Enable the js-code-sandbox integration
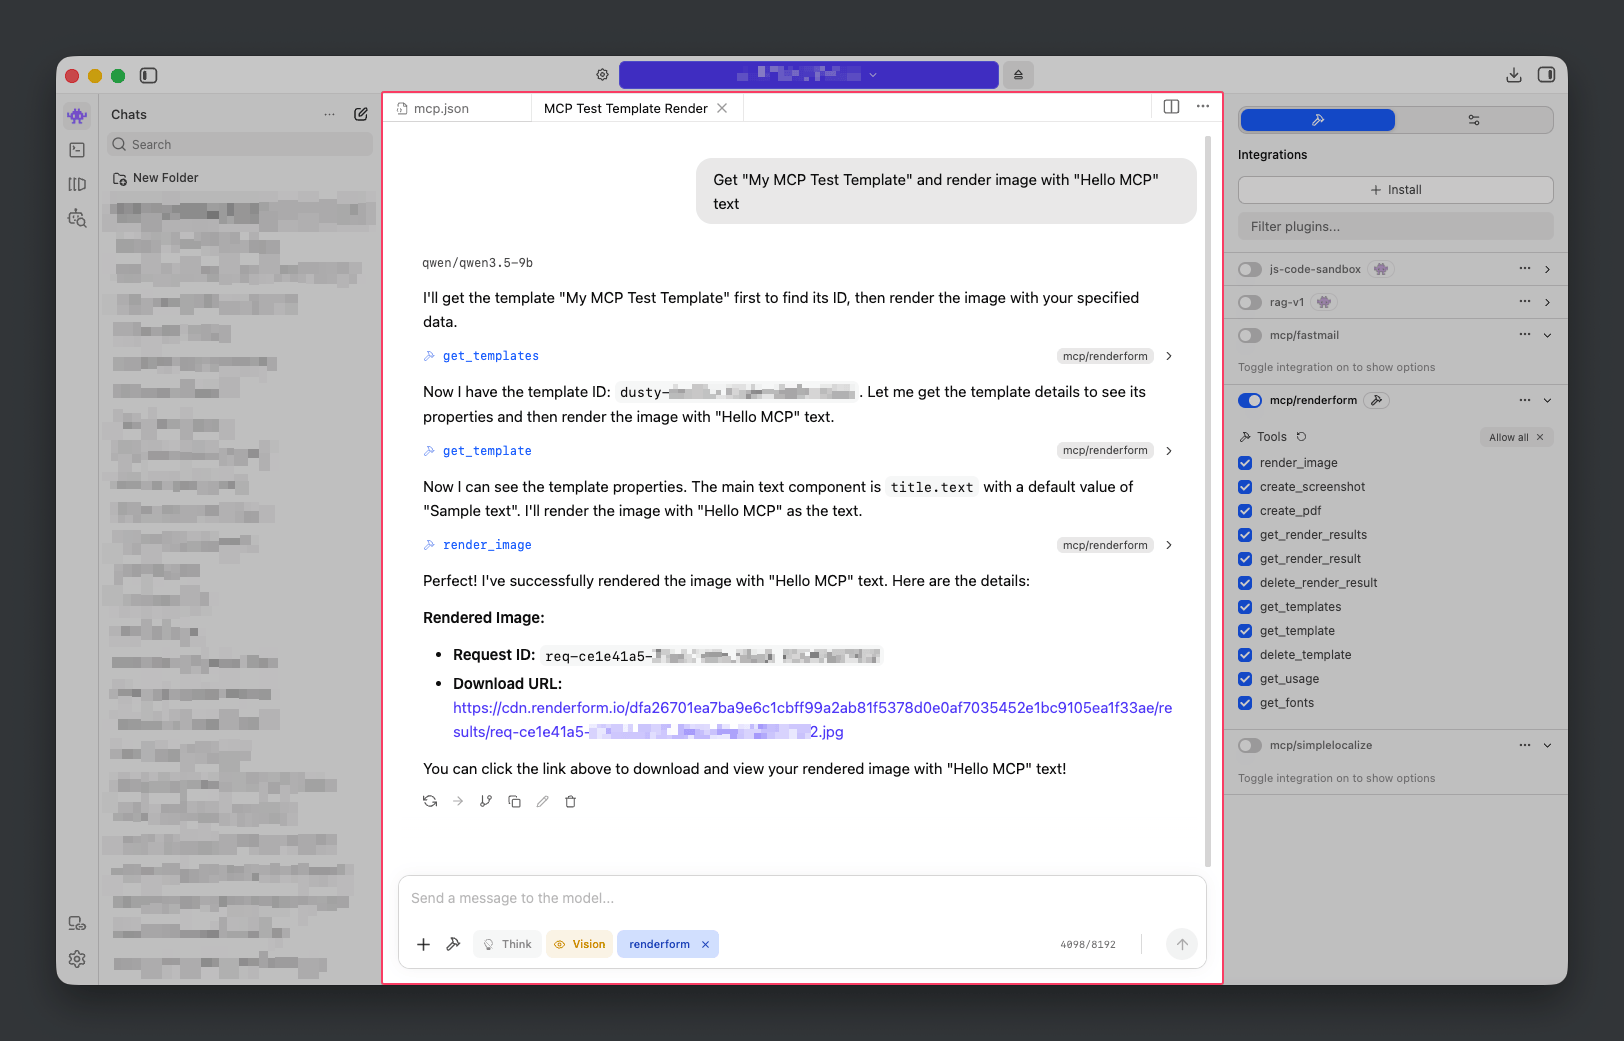1624x1041 pixels. pos(1250,269)
